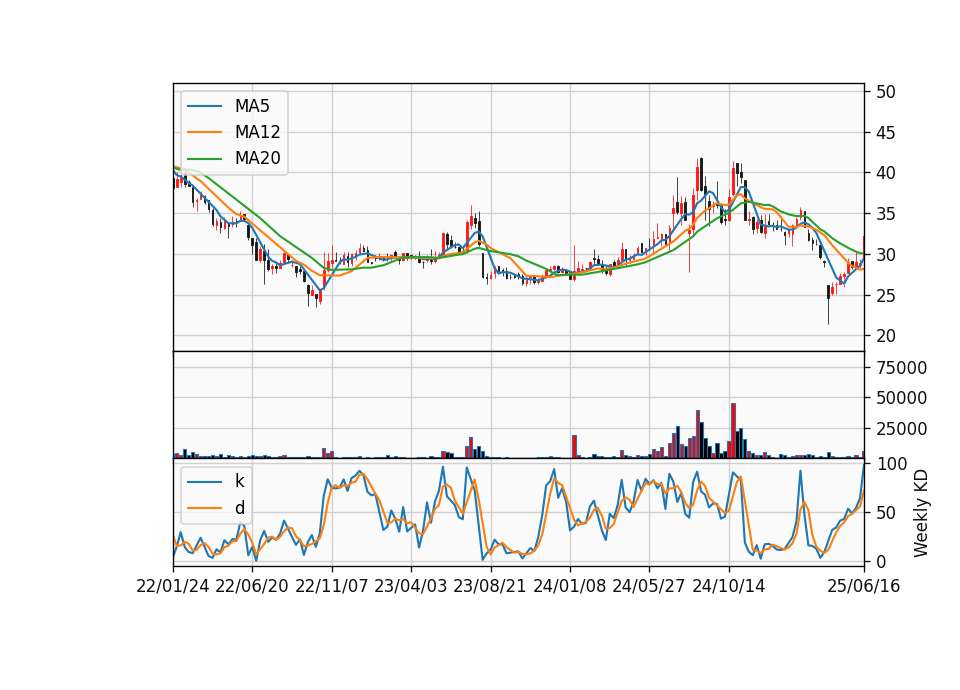Click the MA12 legend entry
This screenshot has height=690, width=960.
234,132
